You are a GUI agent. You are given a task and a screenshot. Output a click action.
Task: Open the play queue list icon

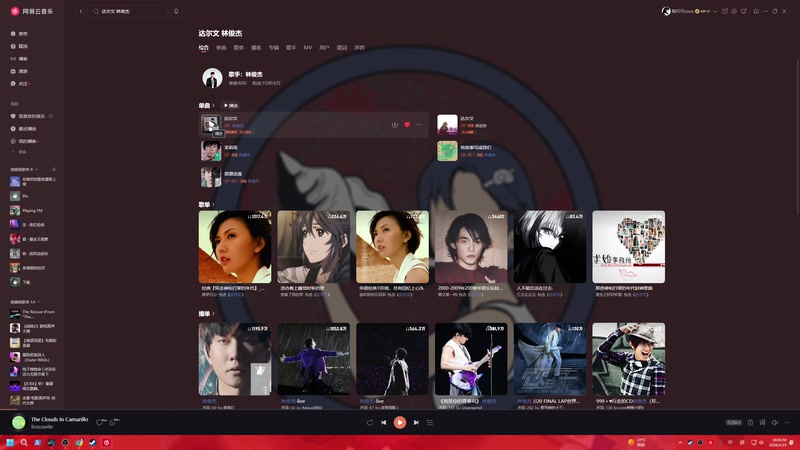coord(430,422)
